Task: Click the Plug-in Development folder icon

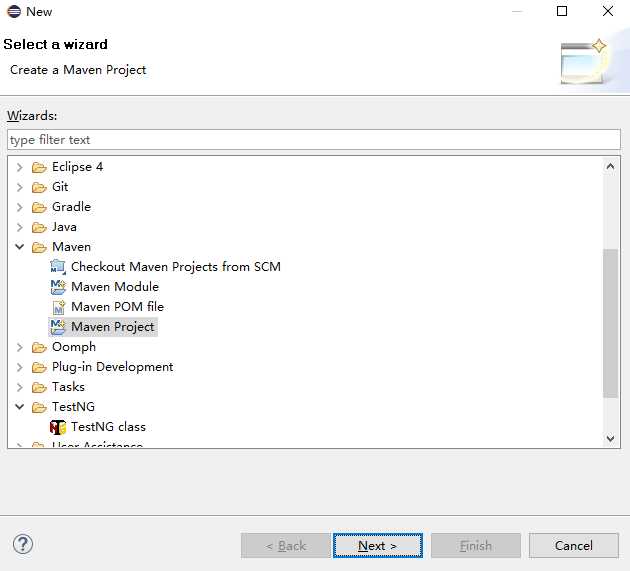Action: point(39,367)
